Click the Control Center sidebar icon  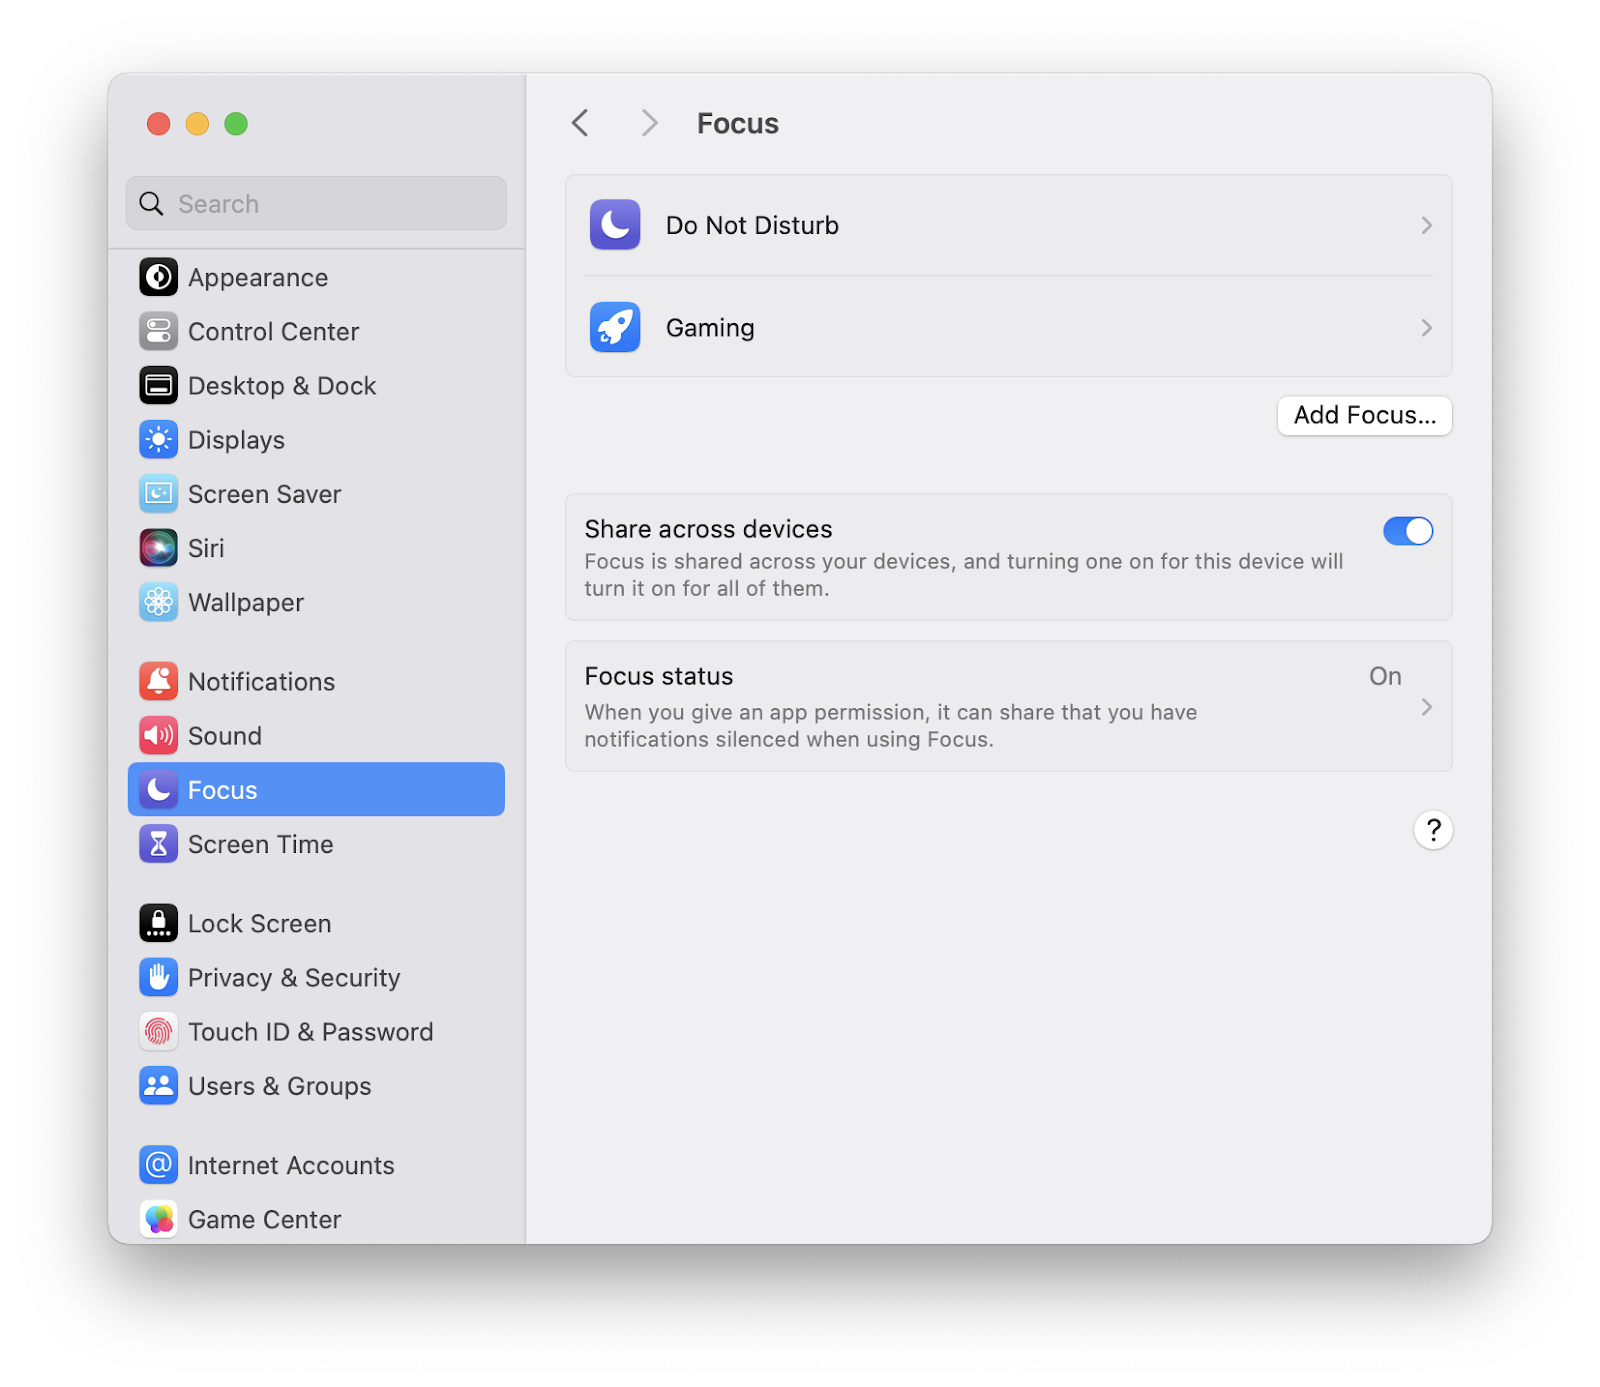[158, 331]
